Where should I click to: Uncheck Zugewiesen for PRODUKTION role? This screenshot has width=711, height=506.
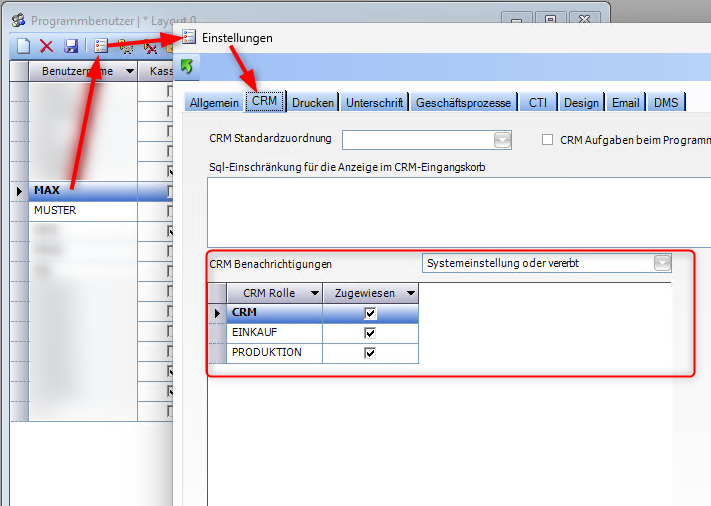(370, 353)
